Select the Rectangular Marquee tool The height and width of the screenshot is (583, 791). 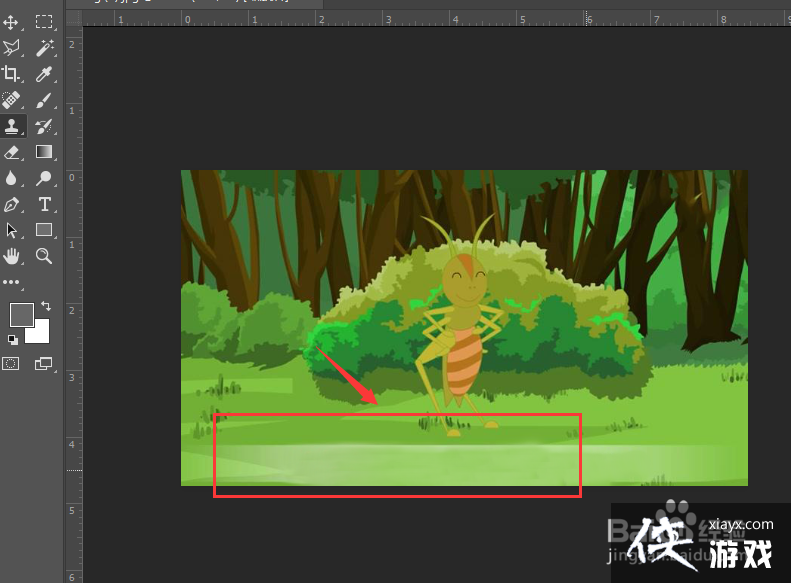(44, 22)
